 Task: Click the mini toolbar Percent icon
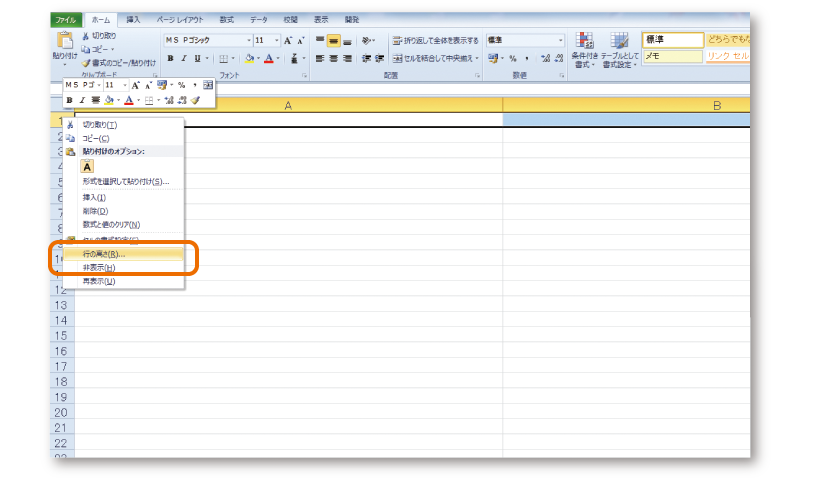point(181,85)
